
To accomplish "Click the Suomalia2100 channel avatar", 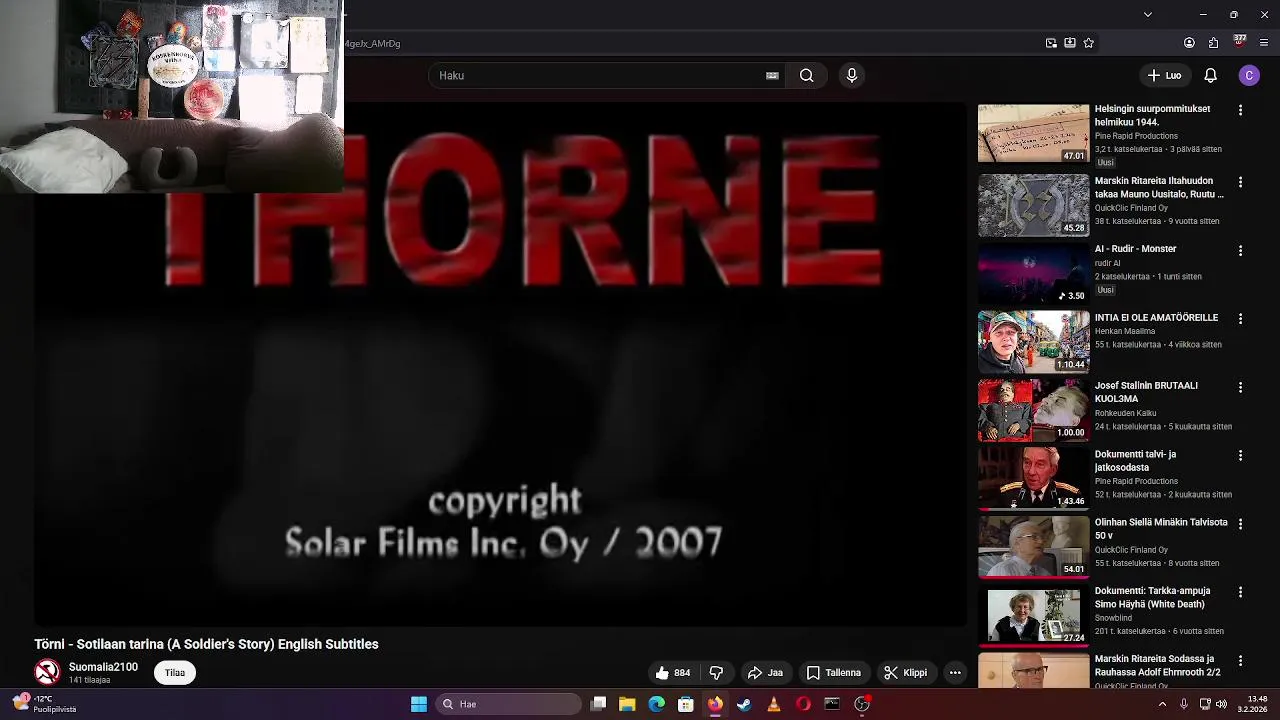I will 47,672.
